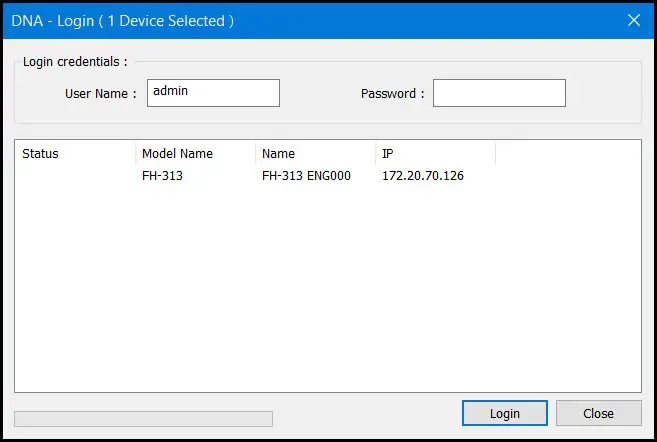Click the progress bar at the bottom left
Image resolution: width=657 pixels, height=442 pixels.
point(143,418)
